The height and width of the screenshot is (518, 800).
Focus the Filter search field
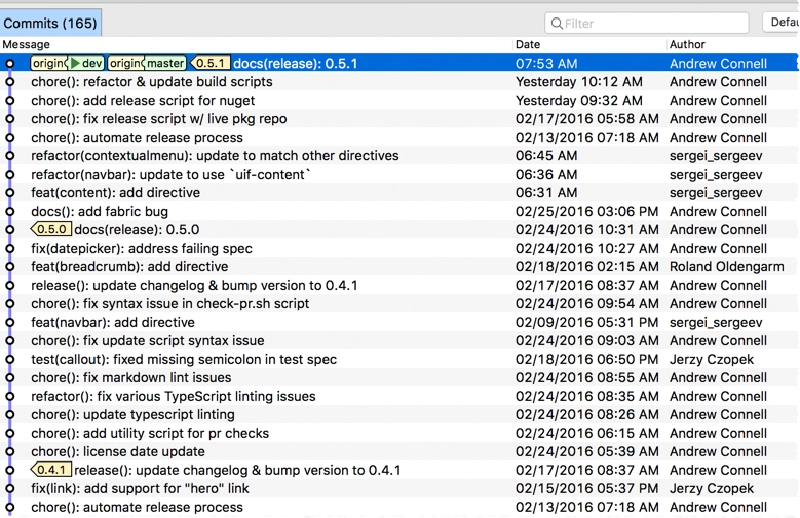pos(646,23)
